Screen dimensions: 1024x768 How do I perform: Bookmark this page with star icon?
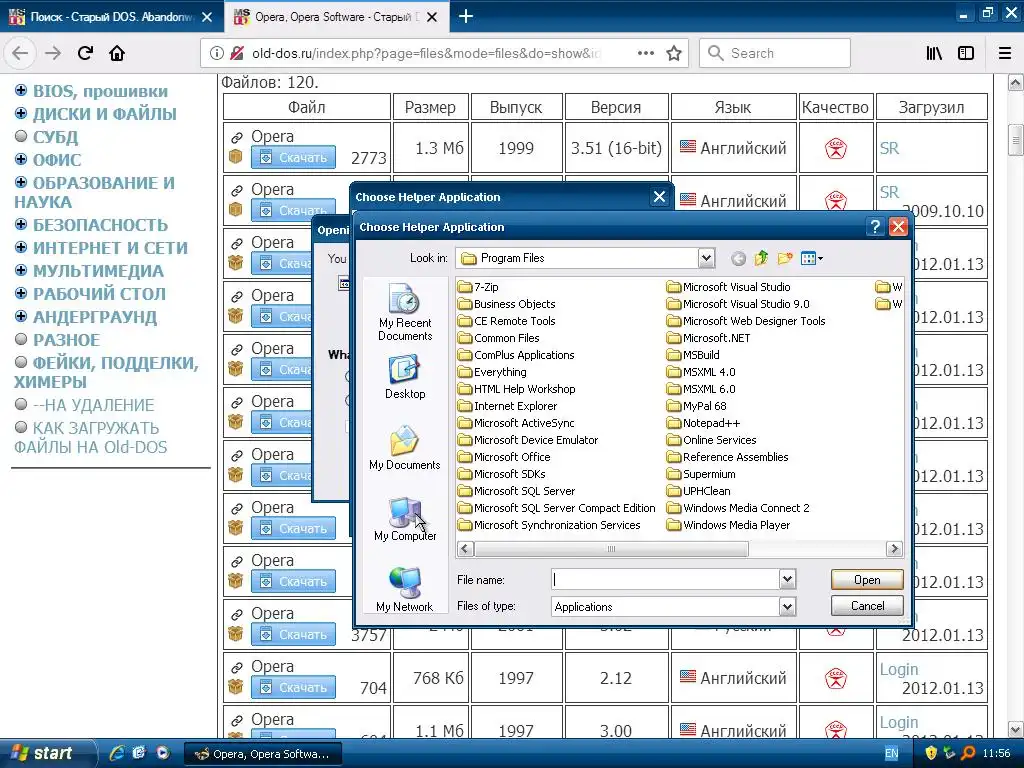coord(674,53)
